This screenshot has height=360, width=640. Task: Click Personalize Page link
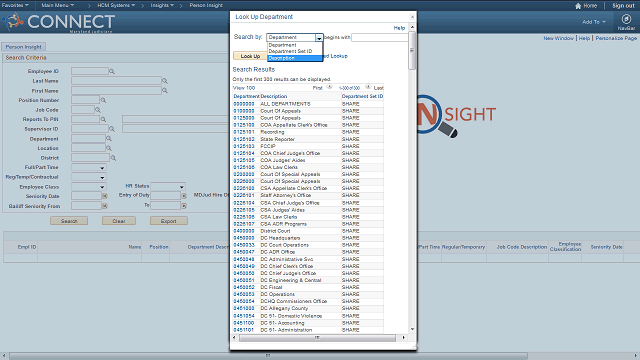click(x=616, y=38)
